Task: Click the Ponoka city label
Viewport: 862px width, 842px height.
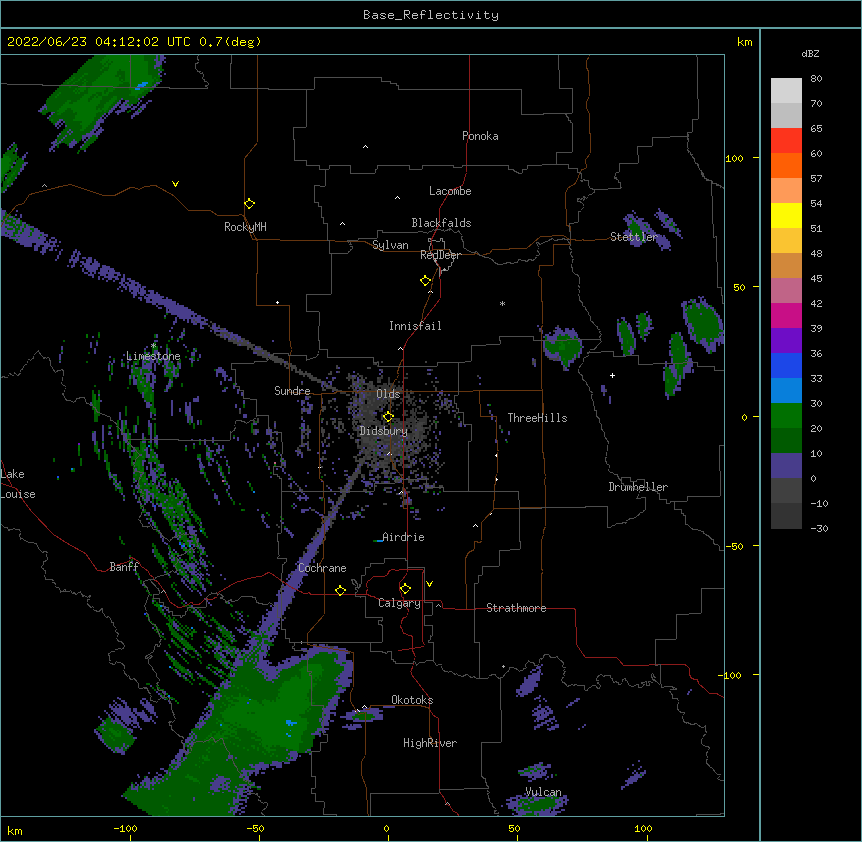Action: 480,136
